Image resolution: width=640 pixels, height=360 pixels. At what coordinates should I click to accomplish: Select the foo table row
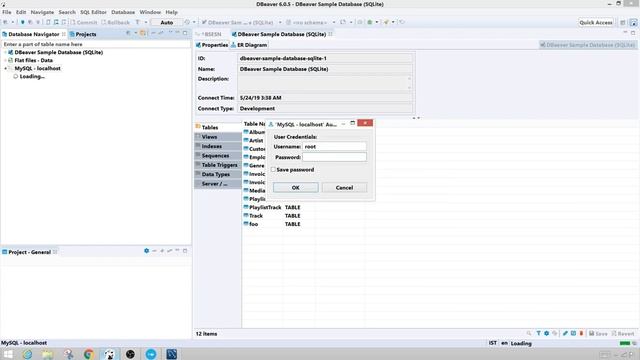pyautogui.click(x=253, y=224)
